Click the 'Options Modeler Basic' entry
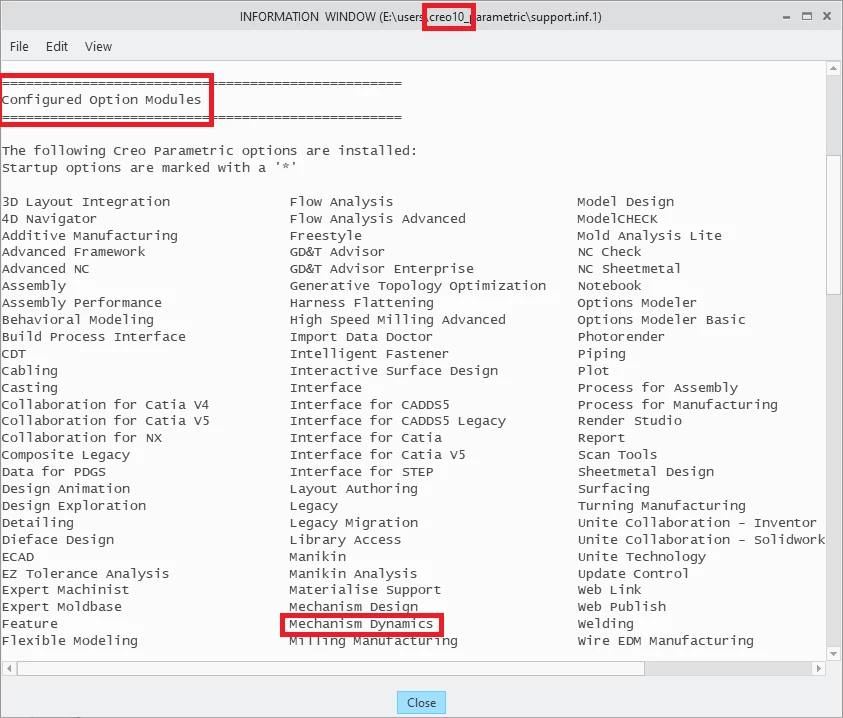The width and height of the screenshot is (843, 718). pos(661,319)
